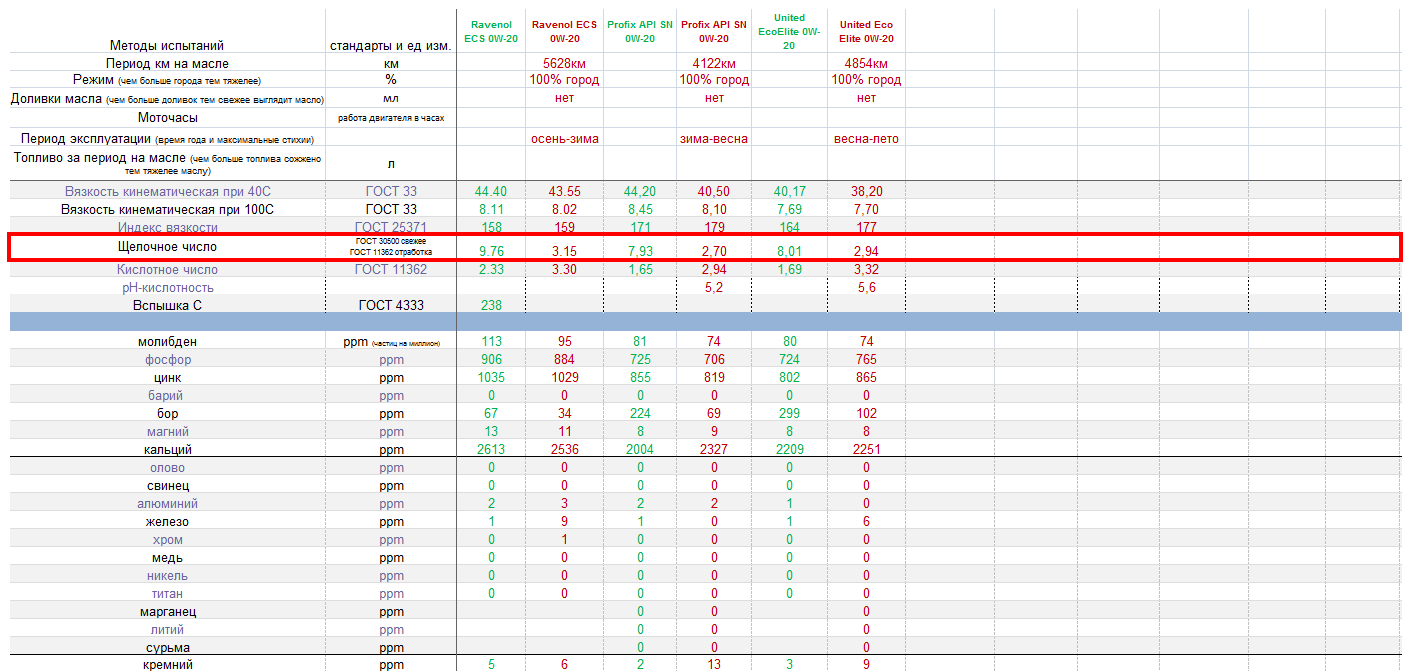Image resolution: width=1412 pixels, height=671 pixels.
Task: Click the 'молибден' row label
Action: pos(167,341)
